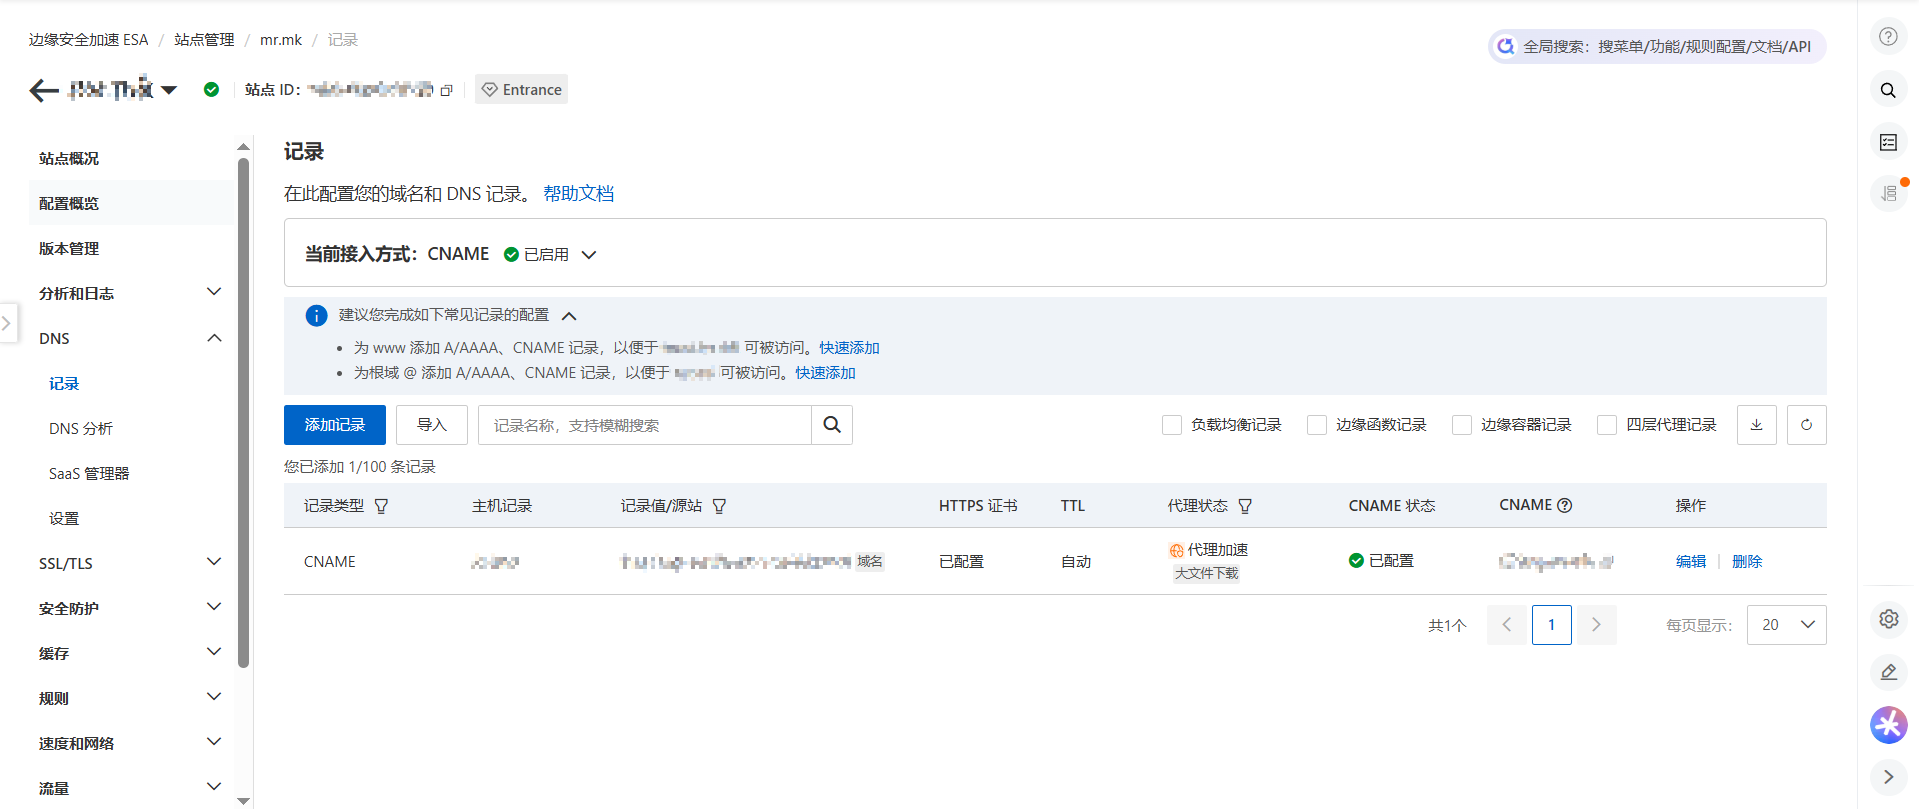
Task: Open 版本管理 in the sidebar
Action: (x=69, y=248)
